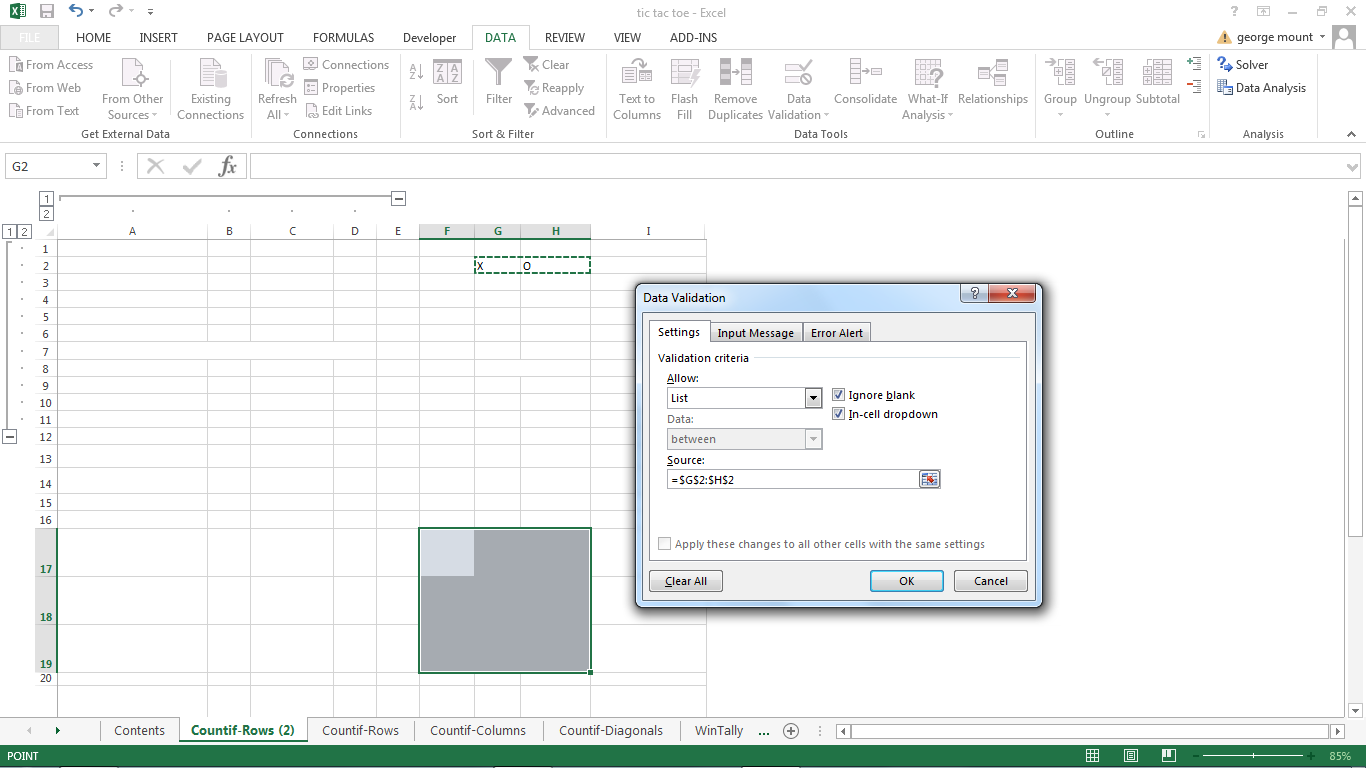Toggle the Ignore blank checkbox
The height and width of the screenshot is (768, 1366).
click(839, 395)
